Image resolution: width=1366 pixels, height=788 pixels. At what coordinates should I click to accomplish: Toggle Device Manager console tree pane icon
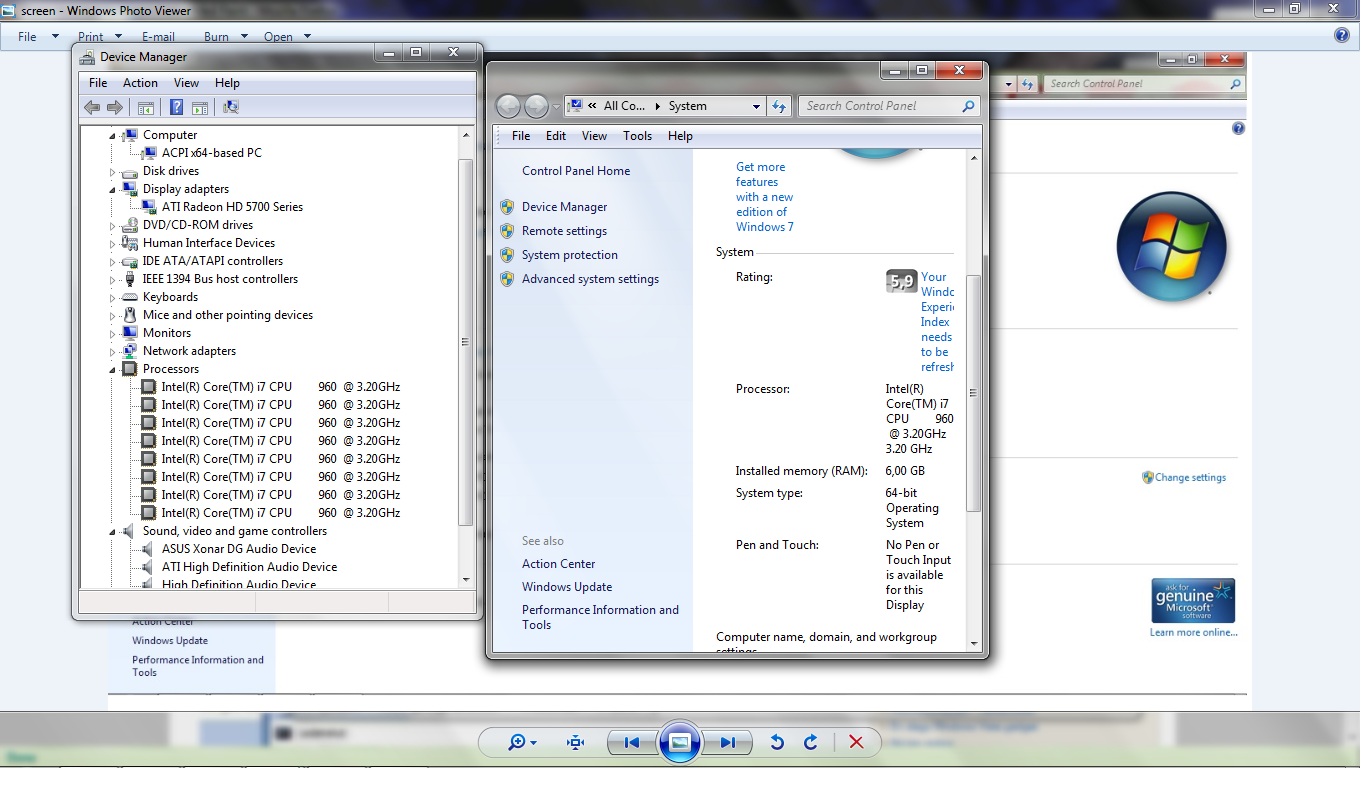click(146, 107)
